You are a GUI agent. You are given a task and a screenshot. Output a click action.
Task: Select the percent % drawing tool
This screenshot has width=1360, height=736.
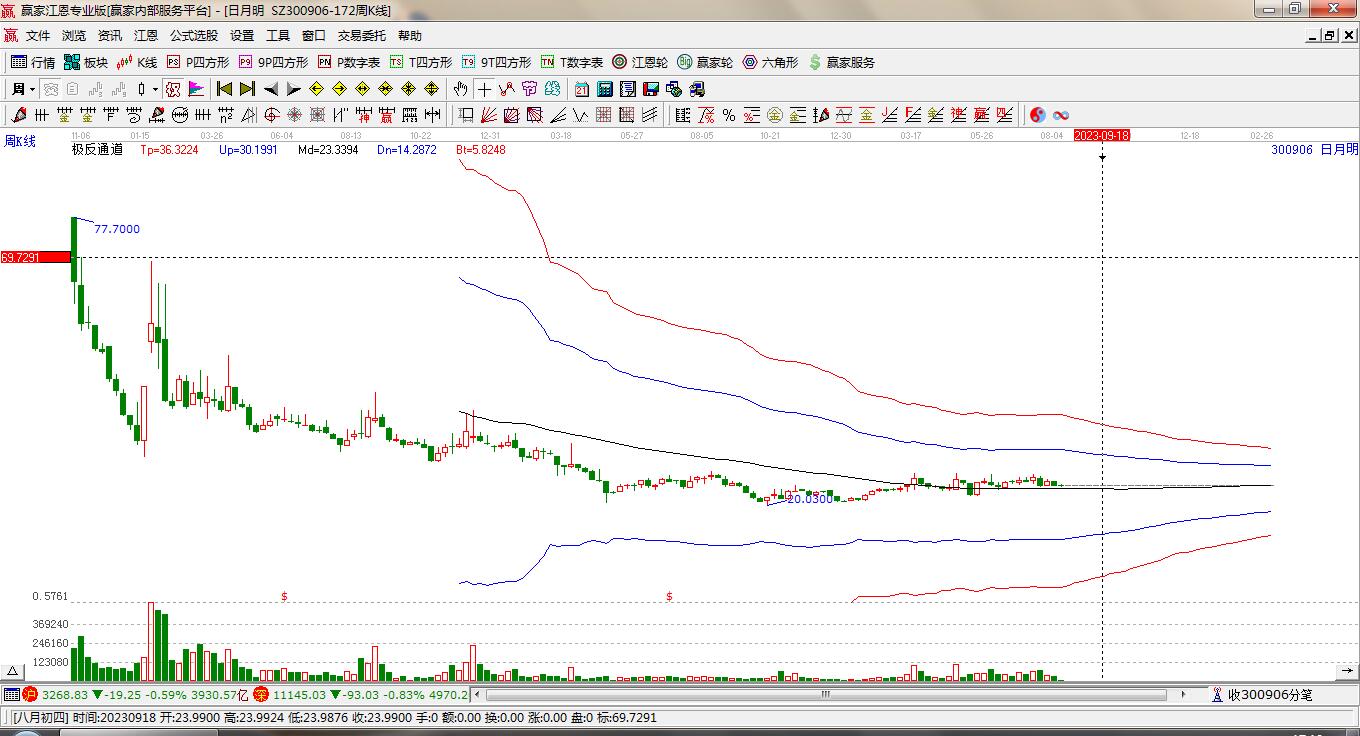pyautogui.click(x=729, y=115)
